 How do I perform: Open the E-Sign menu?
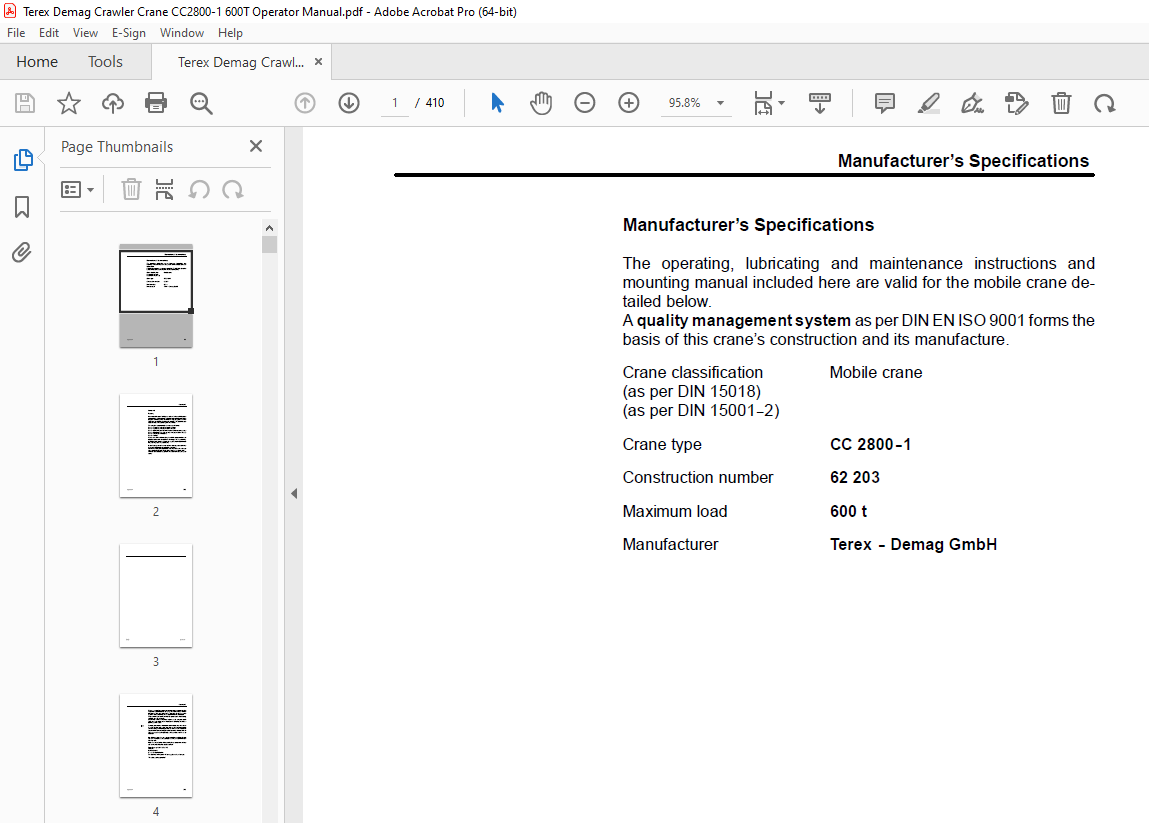pyautogui.click(x=129, y=33)
